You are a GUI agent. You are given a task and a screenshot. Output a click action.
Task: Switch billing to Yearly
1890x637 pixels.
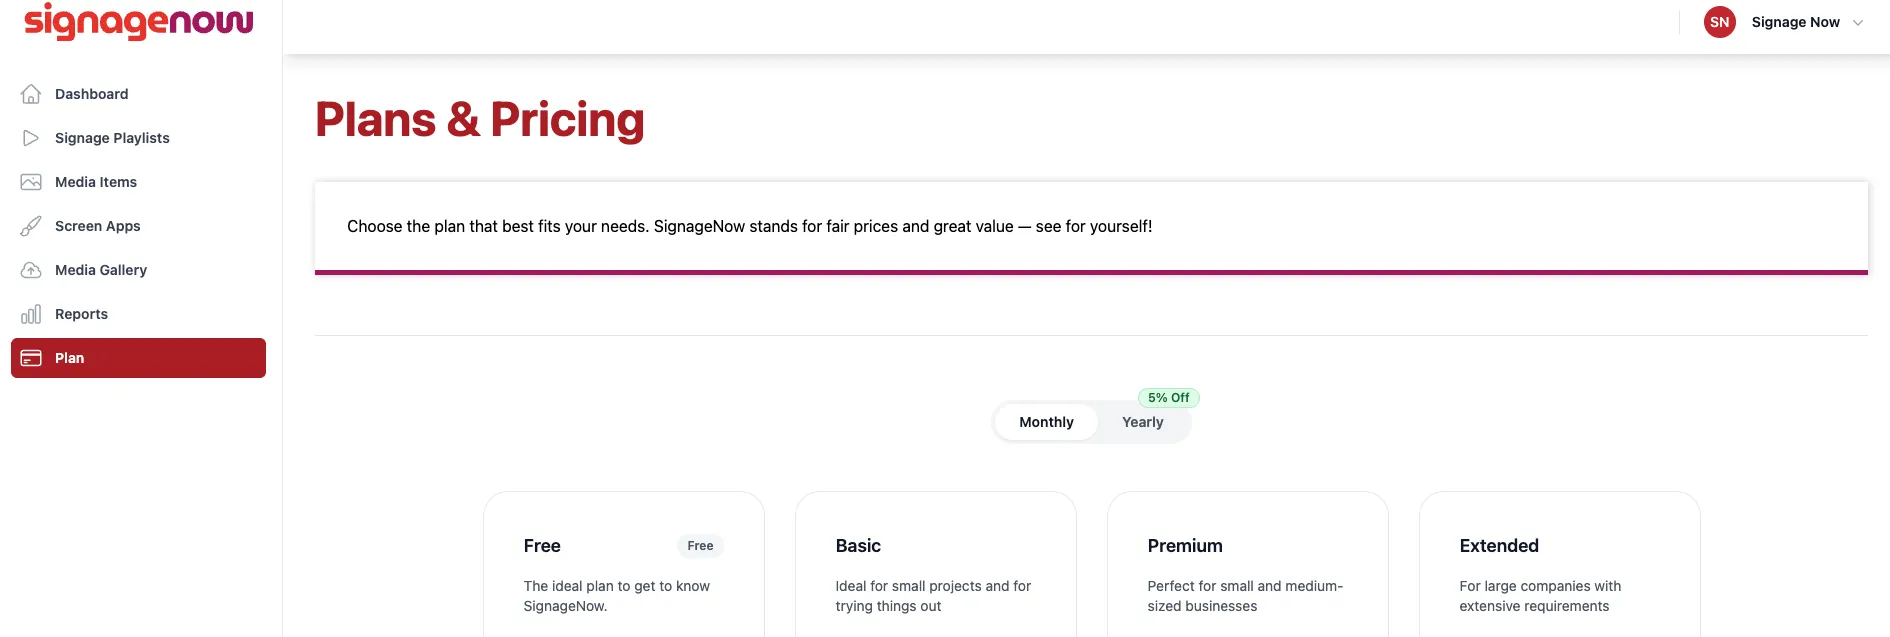click(x=1142, y=422)
